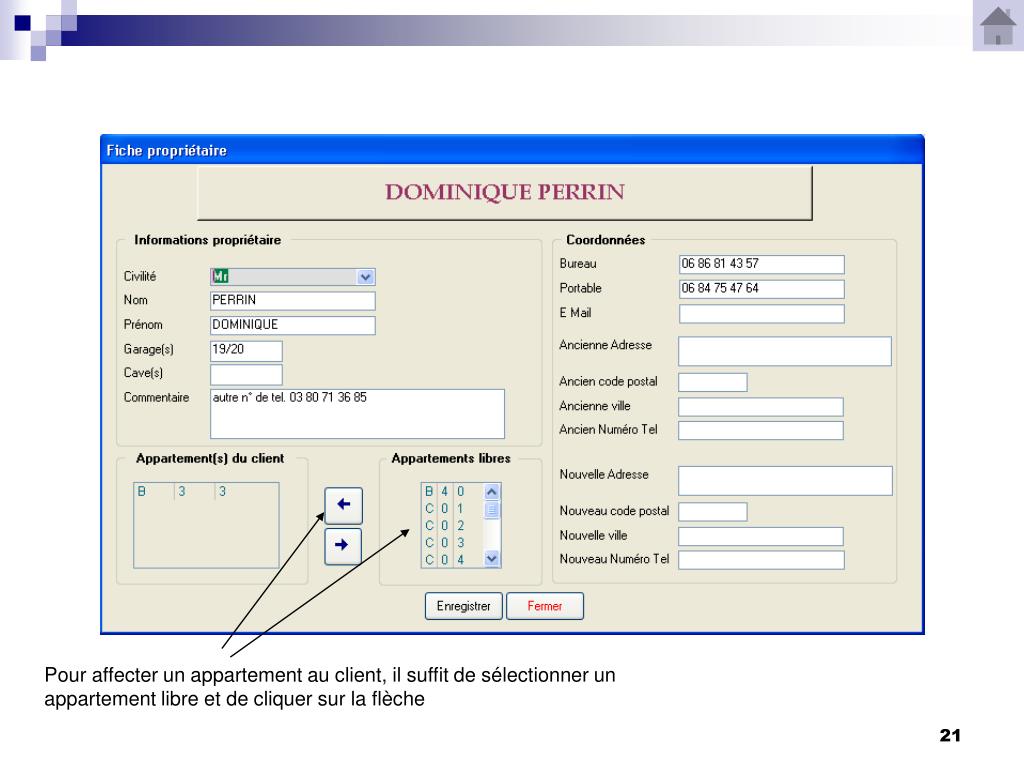The image size is (1024, 768).
Task: Click the Garage(s) field showing 19/20
Action: point(246,350)
